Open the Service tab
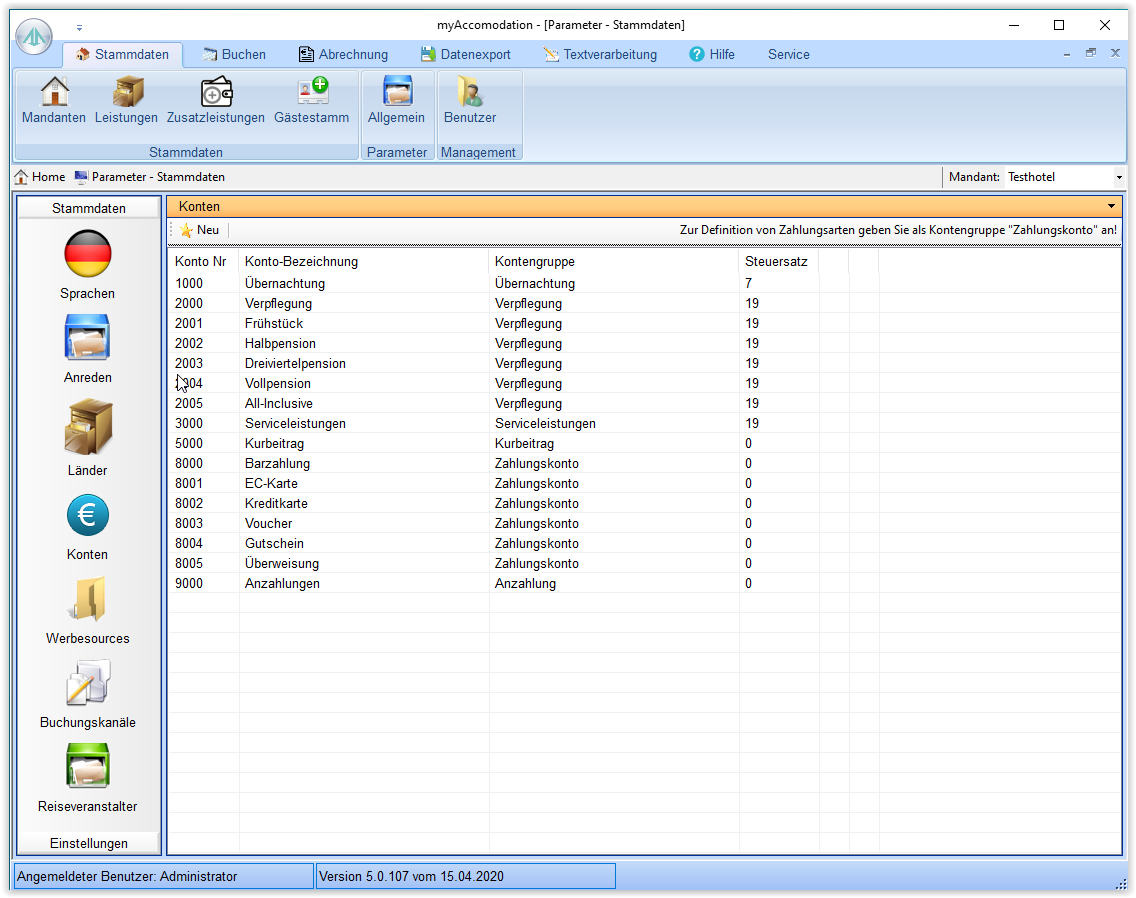 (788, 54)
